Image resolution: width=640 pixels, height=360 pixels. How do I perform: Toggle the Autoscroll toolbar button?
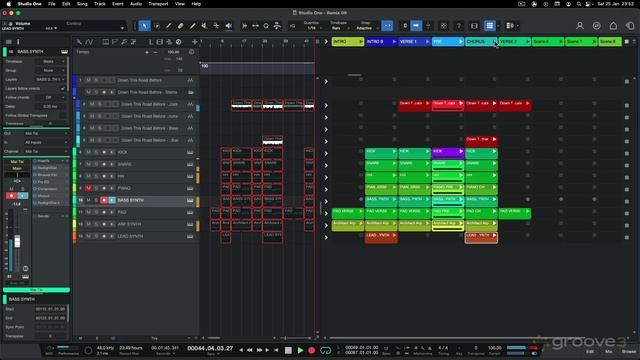[x=416, y=26]
